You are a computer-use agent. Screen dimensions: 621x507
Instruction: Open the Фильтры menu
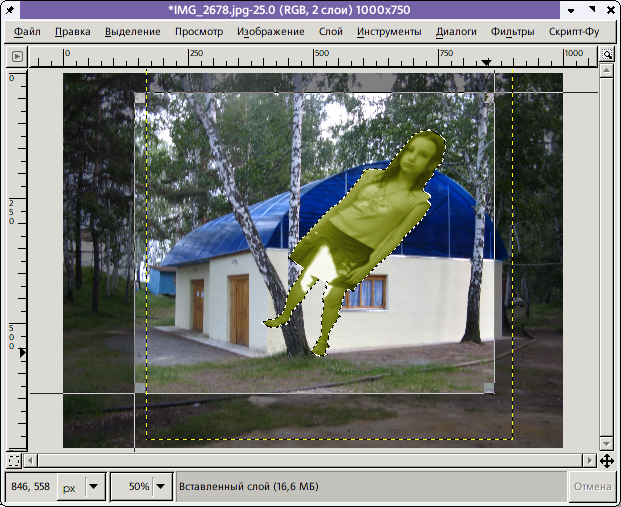click(x=513, y=32)
